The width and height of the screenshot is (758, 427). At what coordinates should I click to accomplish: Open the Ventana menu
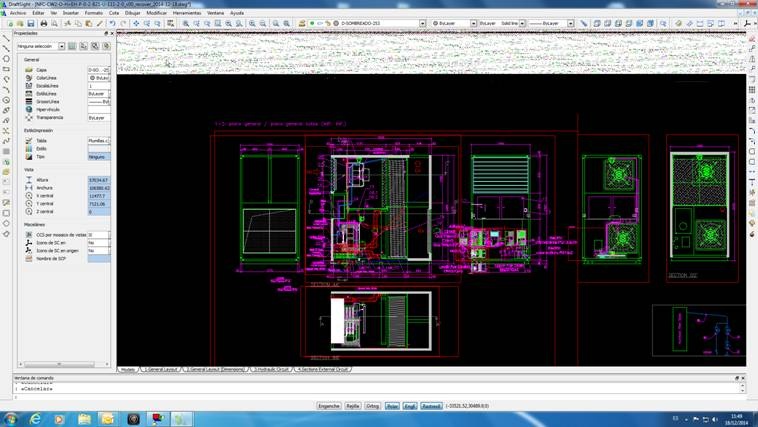(x=216, y=13)
